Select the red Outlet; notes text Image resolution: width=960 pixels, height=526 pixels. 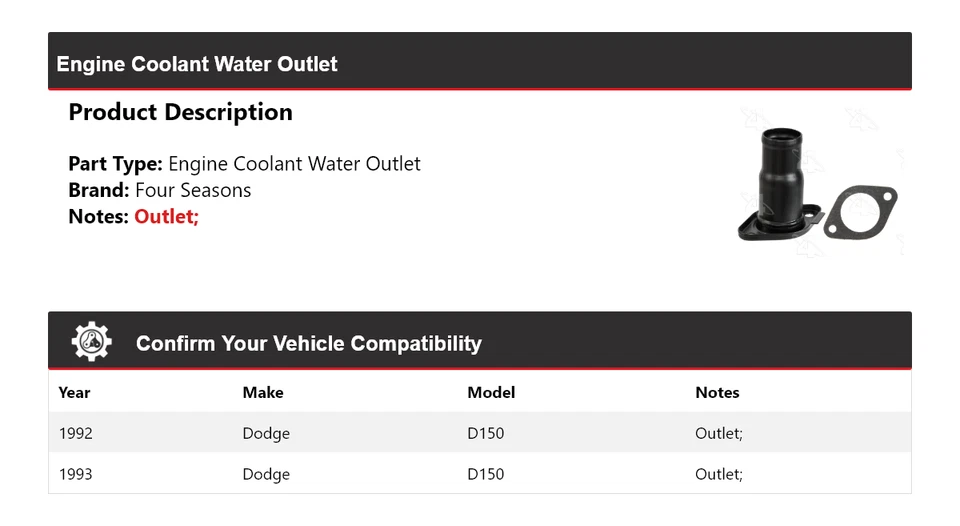point(167,216)
